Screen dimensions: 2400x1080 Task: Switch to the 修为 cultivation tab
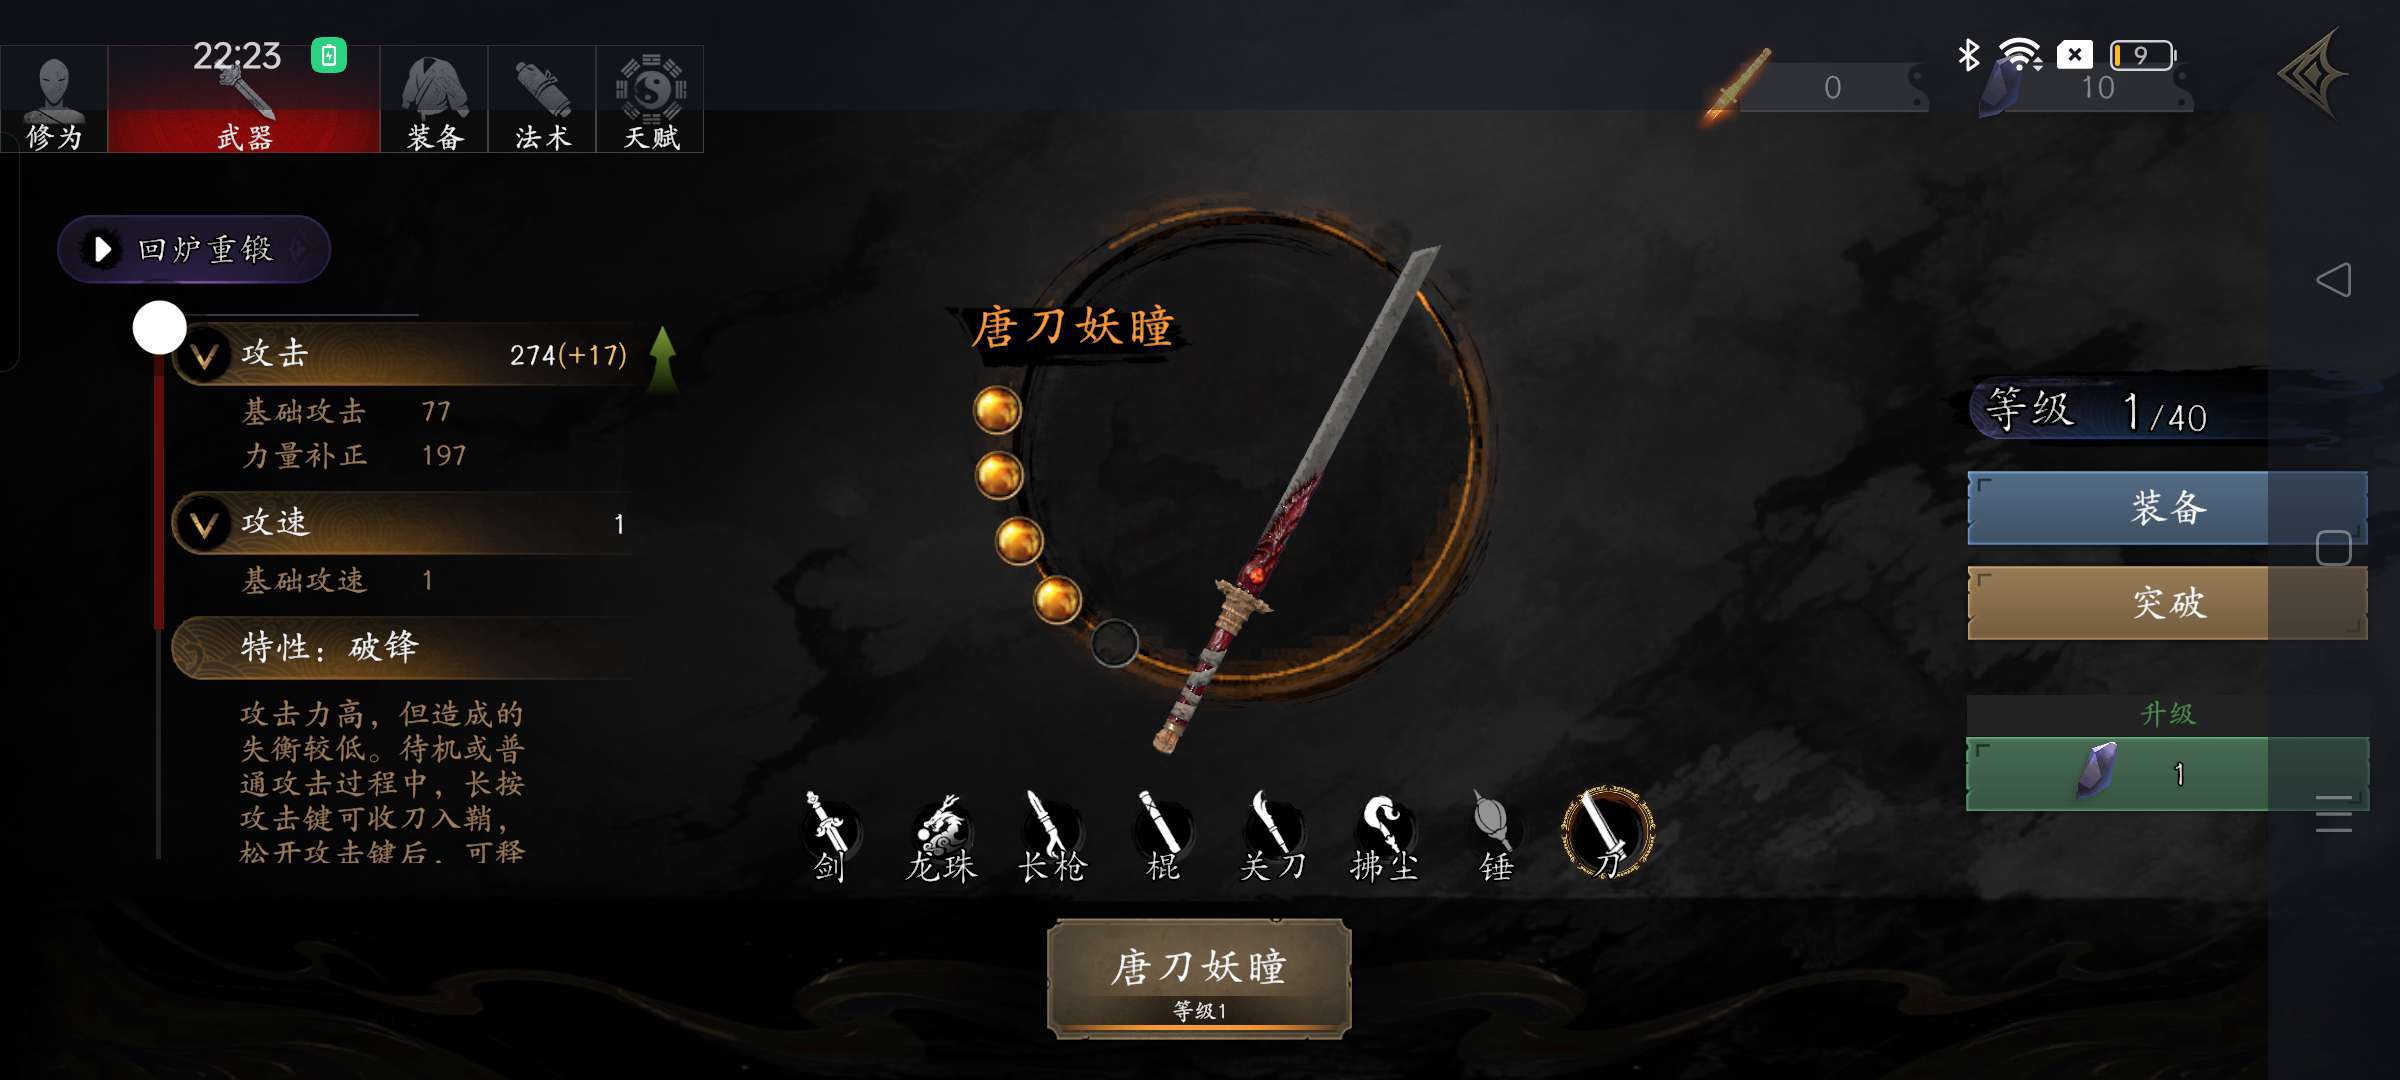[x=54, y=99]
